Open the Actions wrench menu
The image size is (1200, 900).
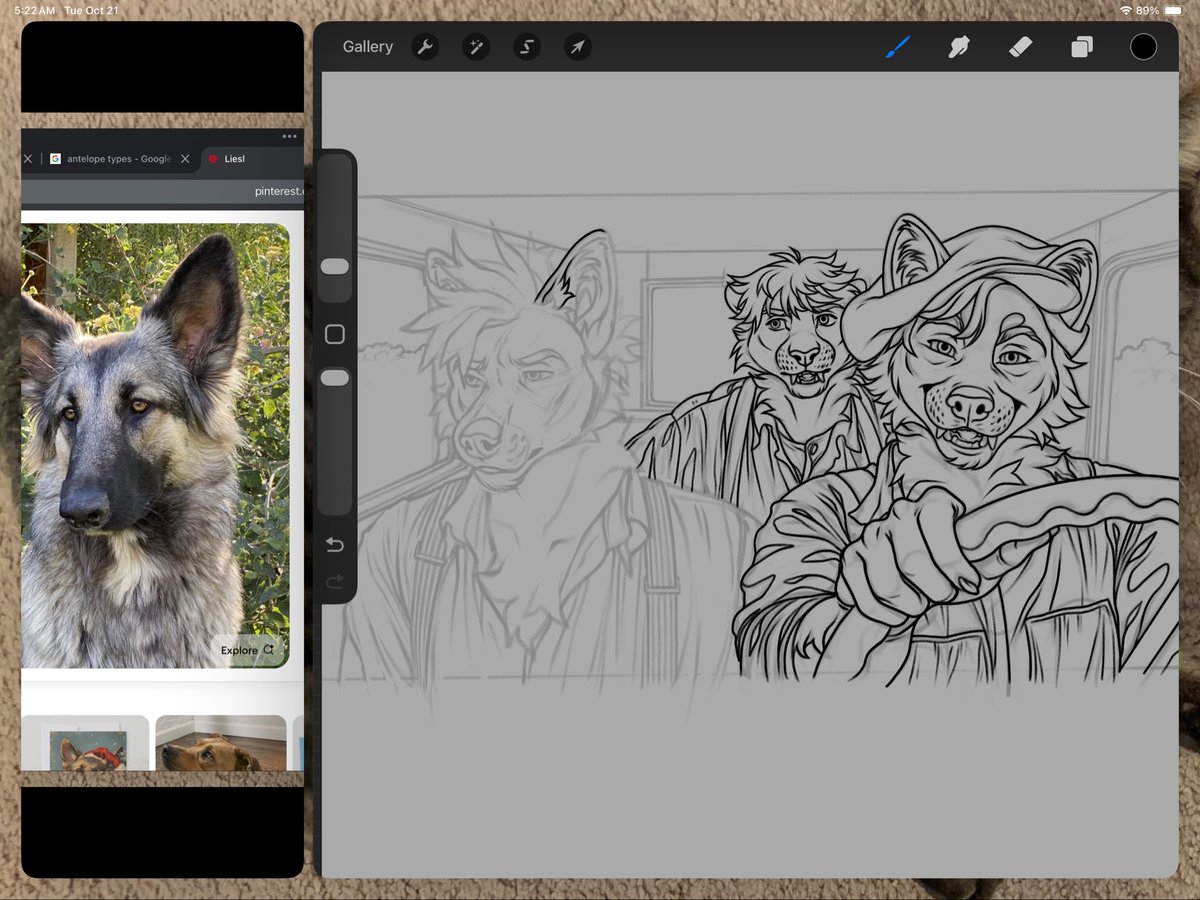425,47
